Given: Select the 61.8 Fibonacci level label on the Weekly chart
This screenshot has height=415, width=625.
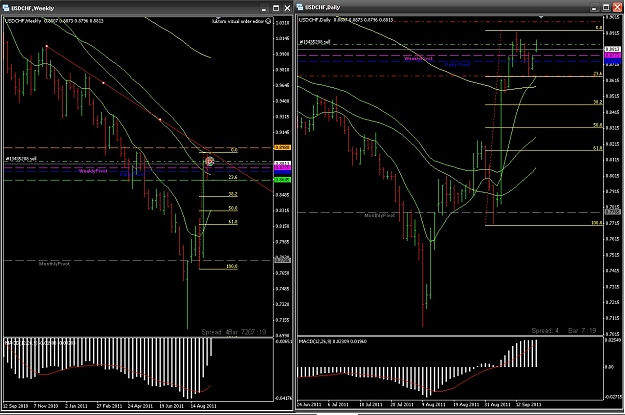Looking at the screenshot, I should pyautogui.click(x=233, y=222).
